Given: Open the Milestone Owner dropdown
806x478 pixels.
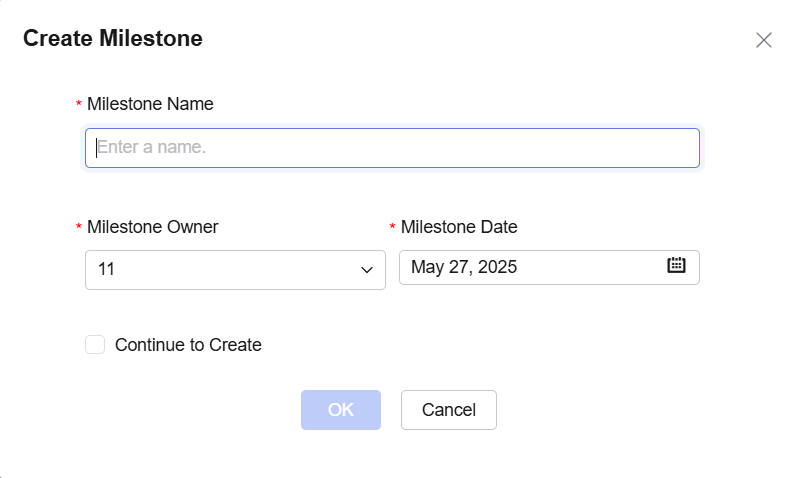Looking at the screenshot, I should pos(235,270).
